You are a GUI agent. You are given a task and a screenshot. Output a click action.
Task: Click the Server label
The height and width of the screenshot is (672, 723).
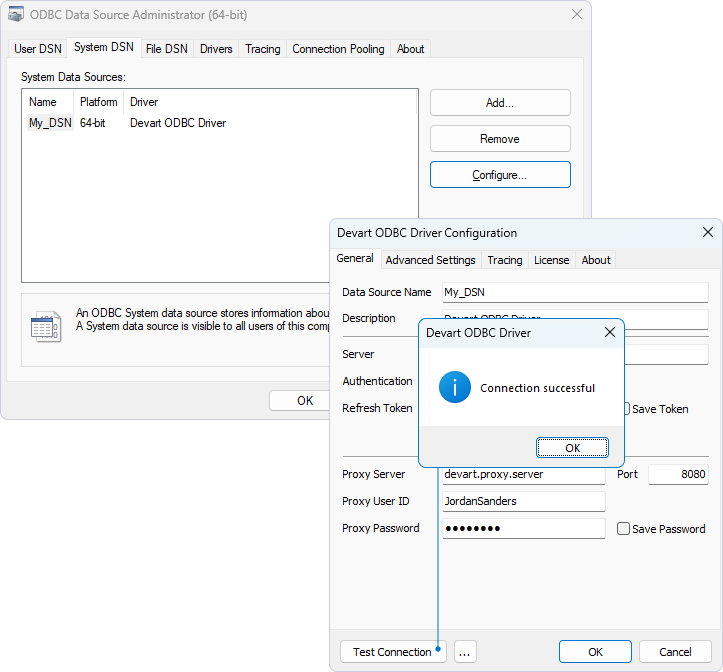pyautogui.click(x=358, y=354)
